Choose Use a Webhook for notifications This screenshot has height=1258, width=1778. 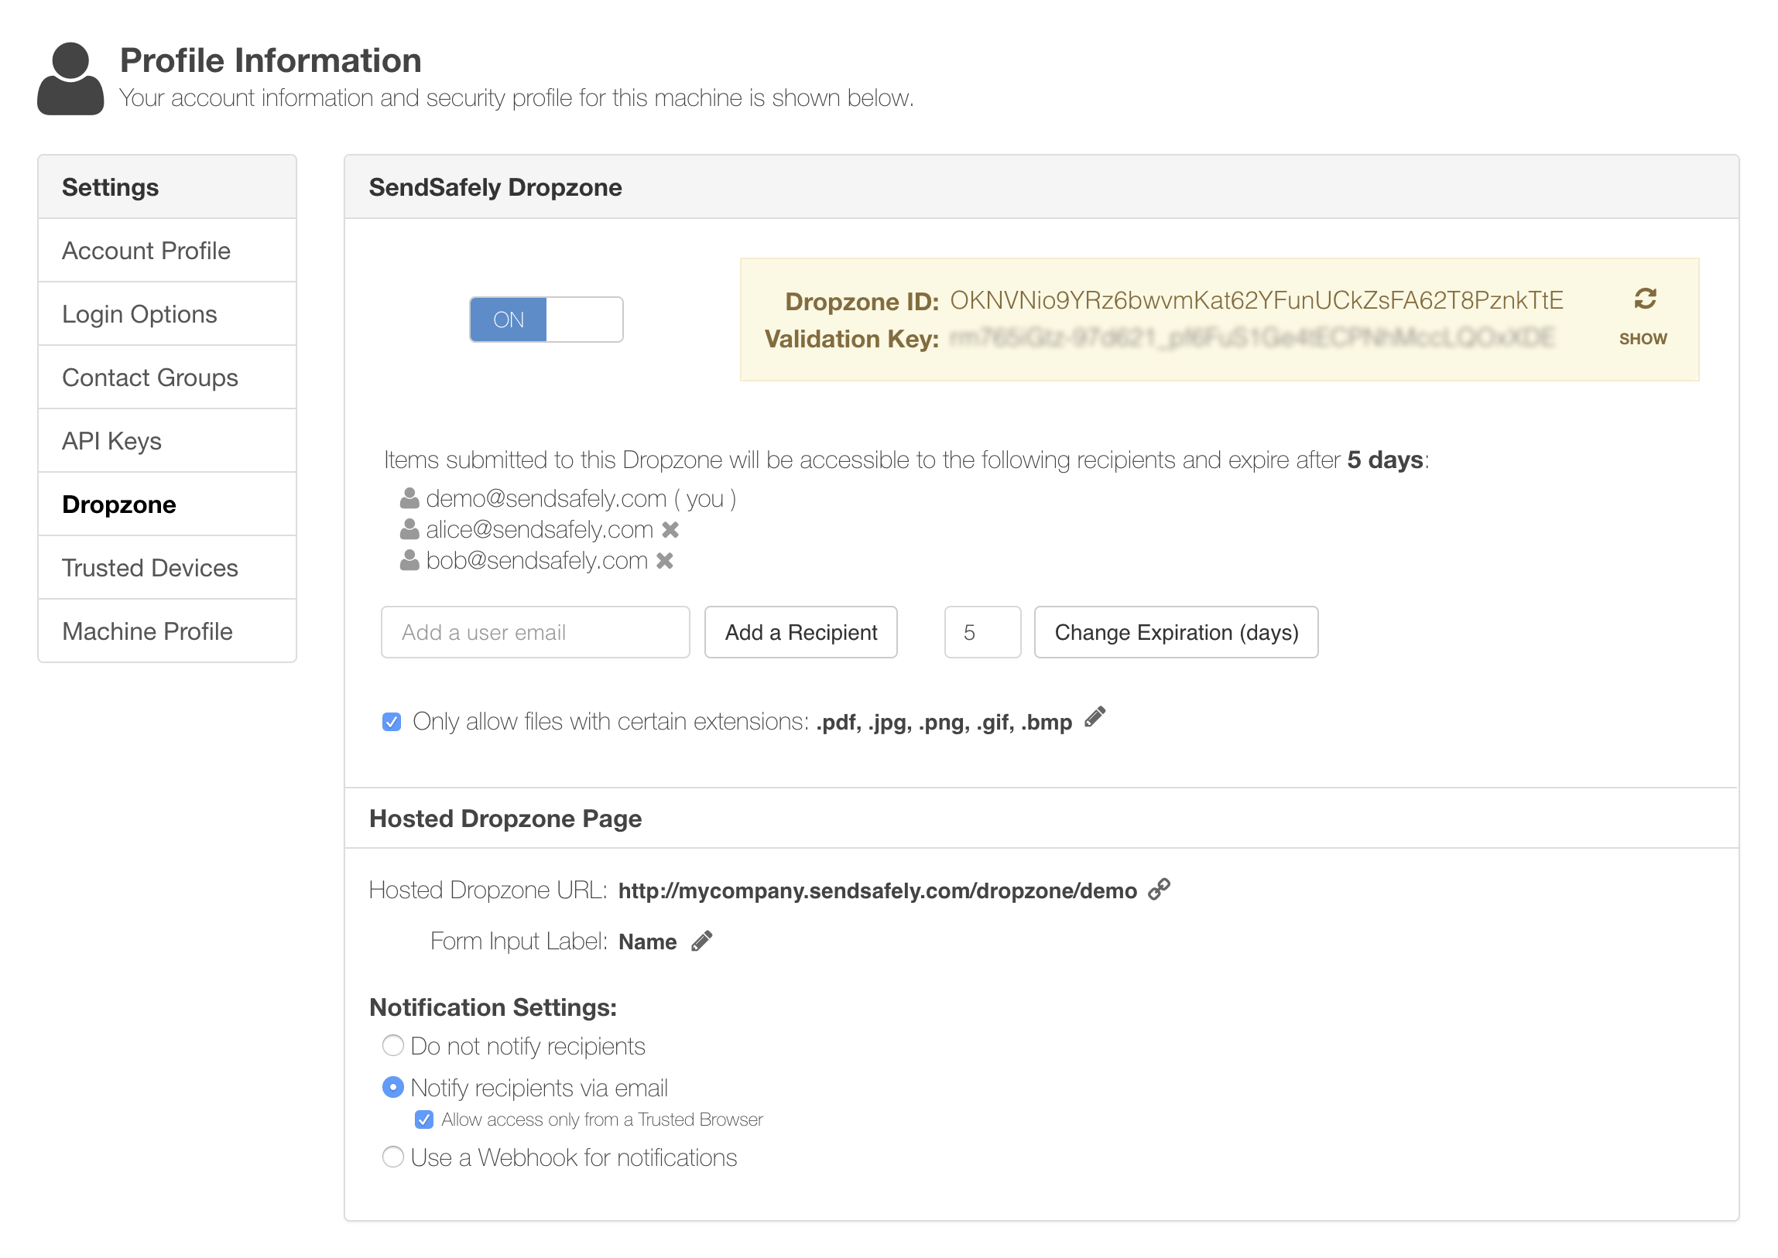[392, 1157]
